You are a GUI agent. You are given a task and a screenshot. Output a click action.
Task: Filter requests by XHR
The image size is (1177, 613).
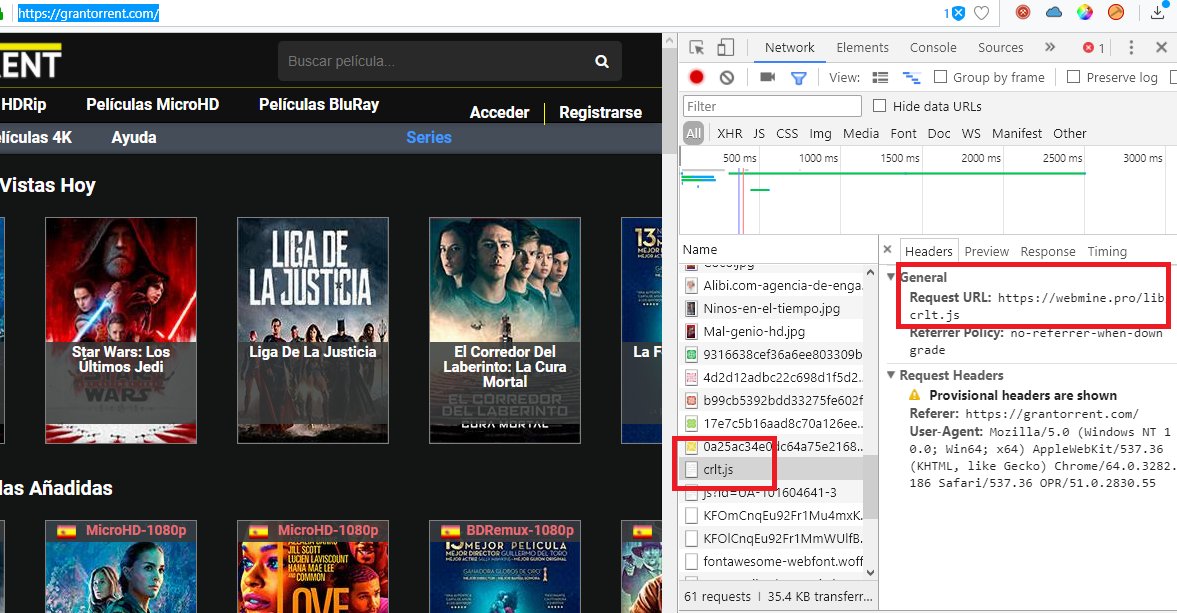click(729, 133)
